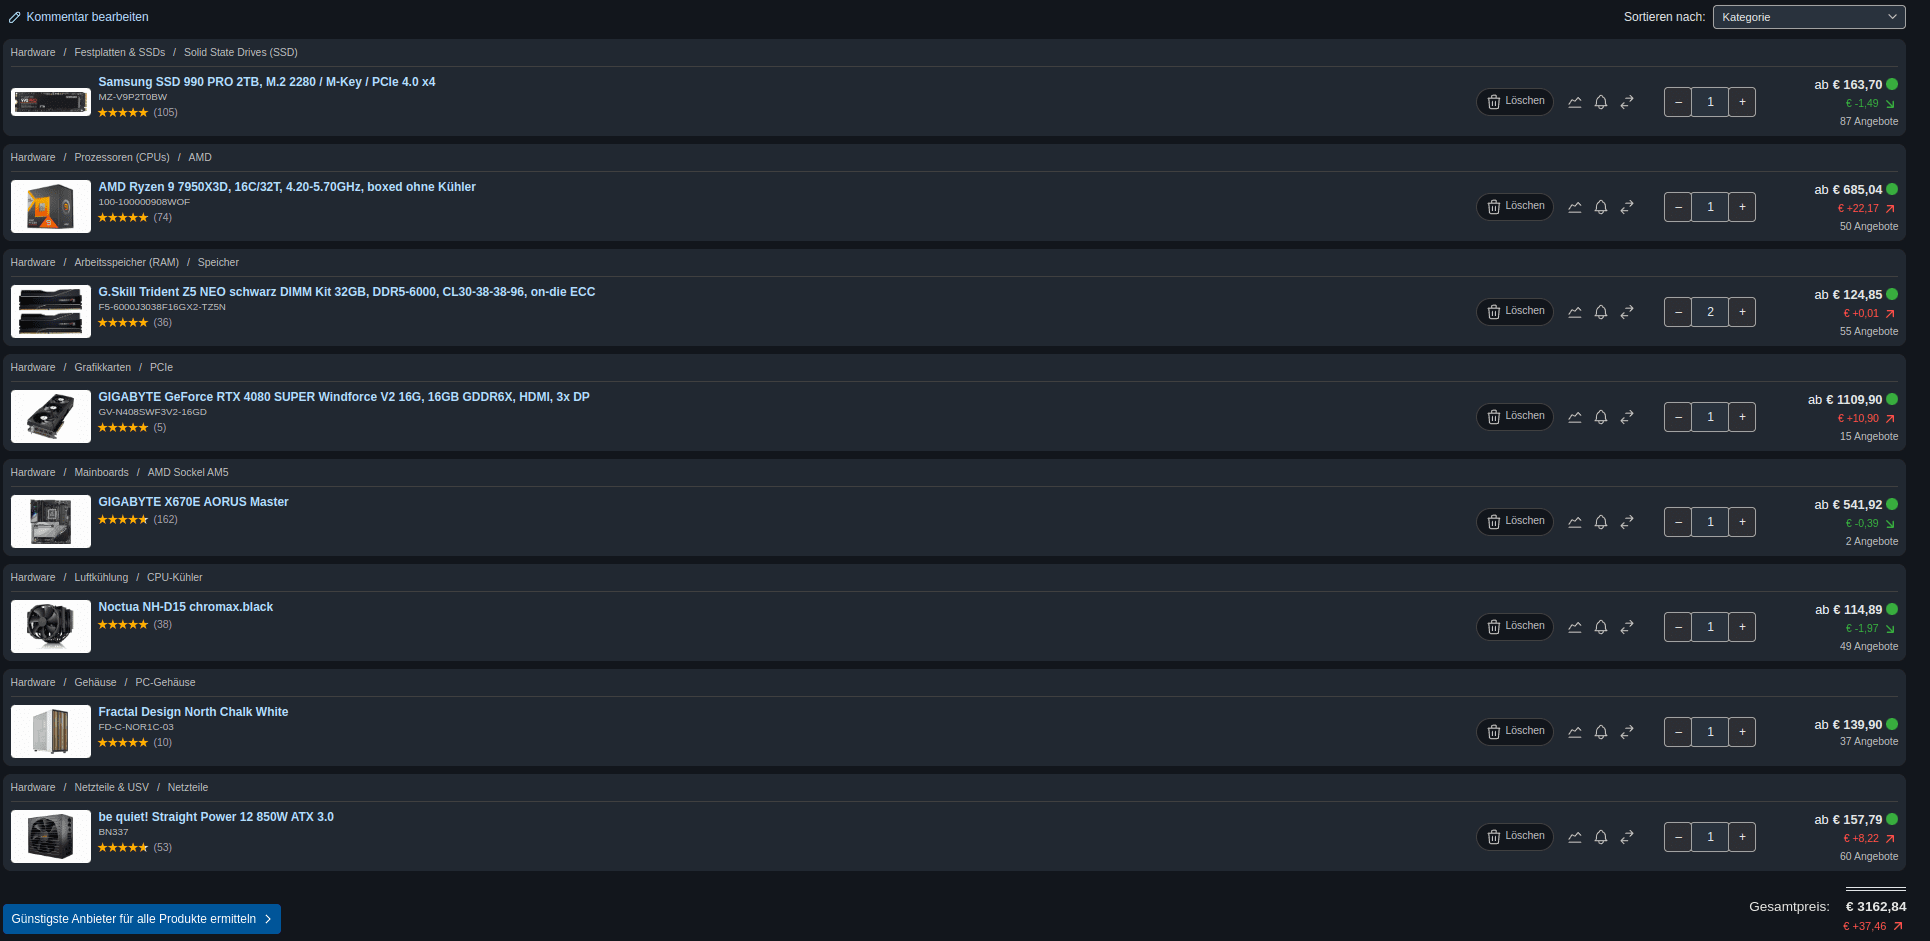Click pencil icon Kommentar bearbeiten
1930x941 pixels.
(15, 17)
